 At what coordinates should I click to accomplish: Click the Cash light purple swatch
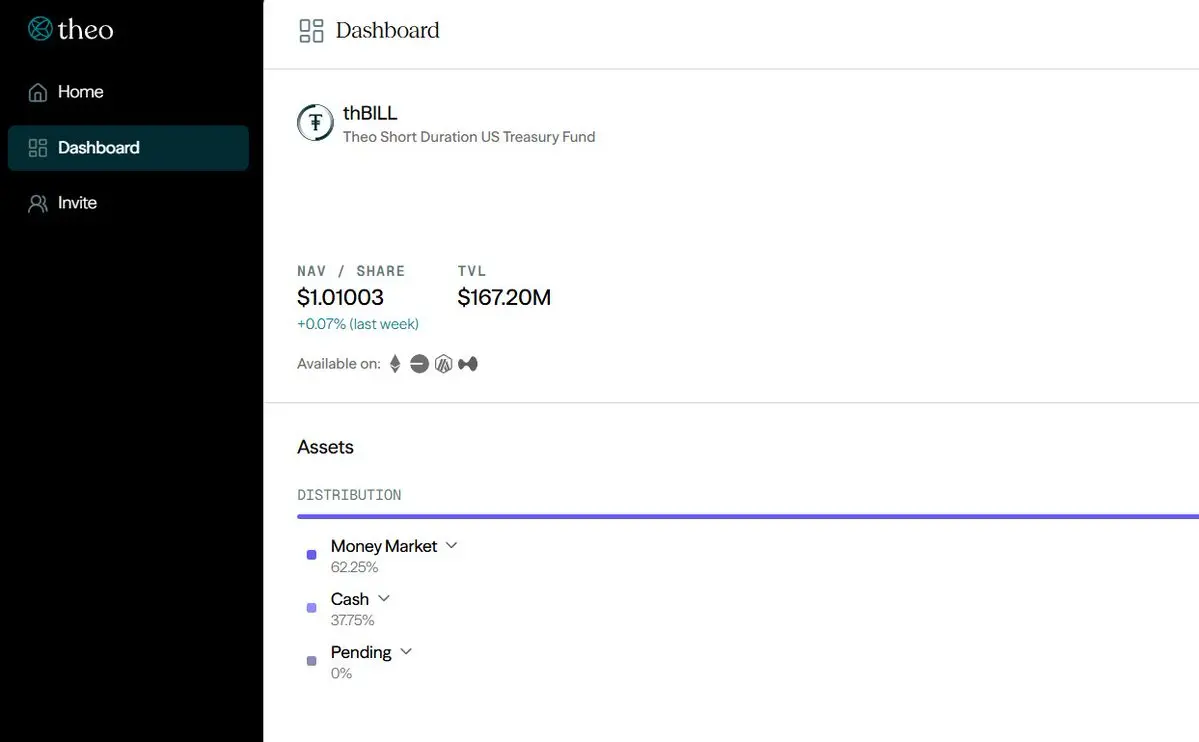pos(311,608)
